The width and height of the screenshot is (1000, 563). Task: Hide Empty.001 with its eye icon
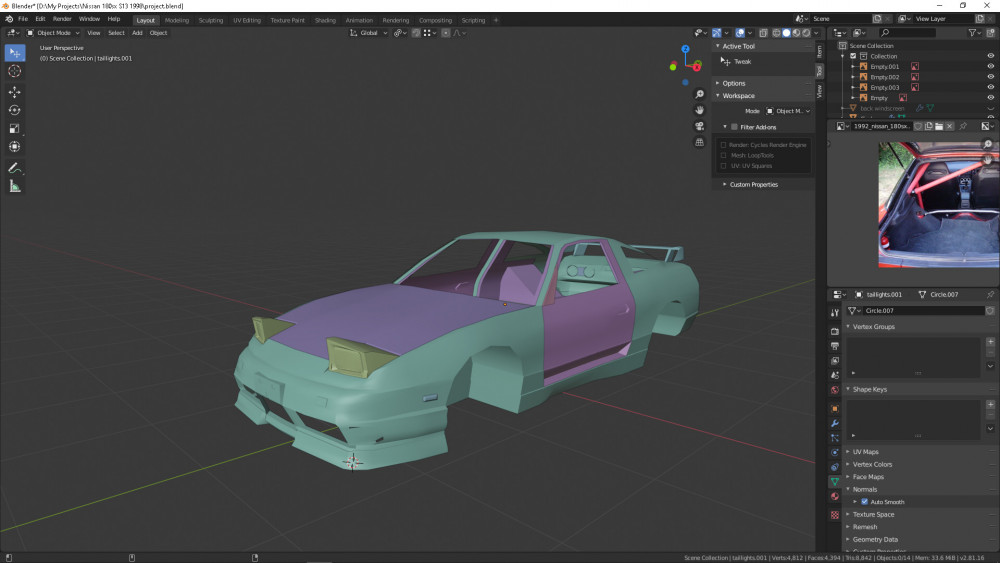[990, 66]
